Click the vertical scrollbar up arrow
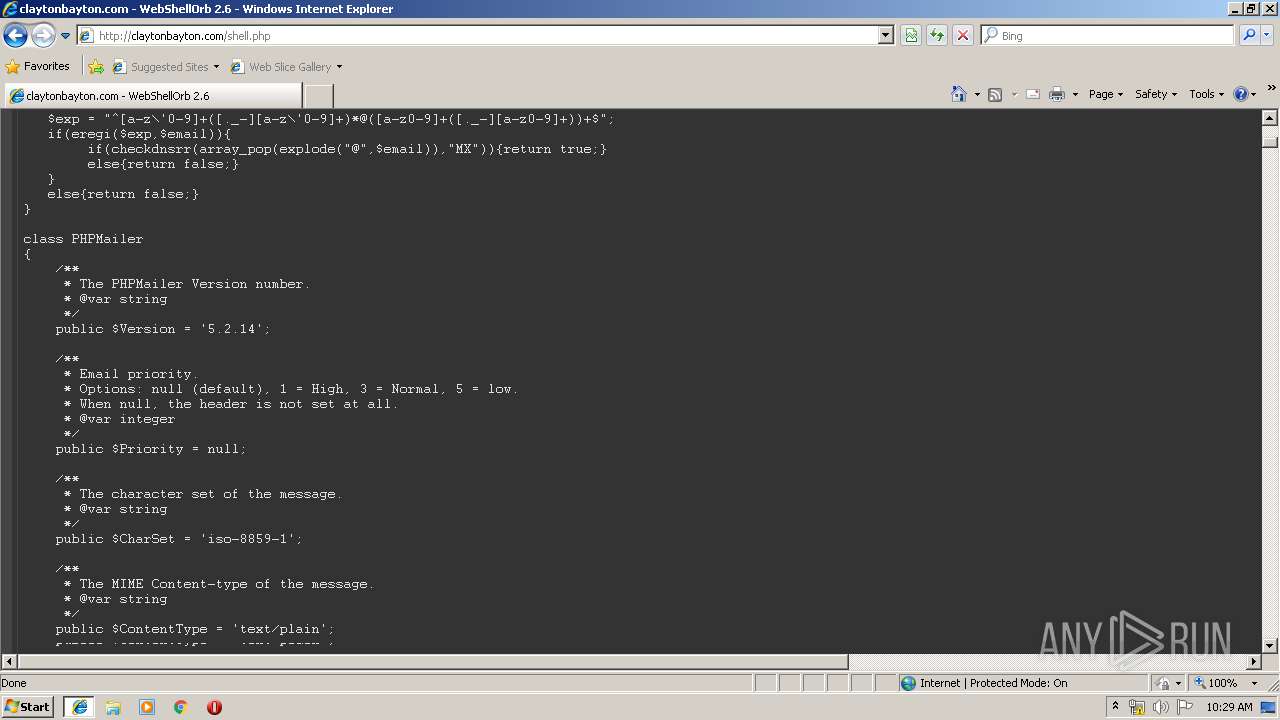Image resolution: width=1280 pixels, height=720 pixels. click(1270, 117)
